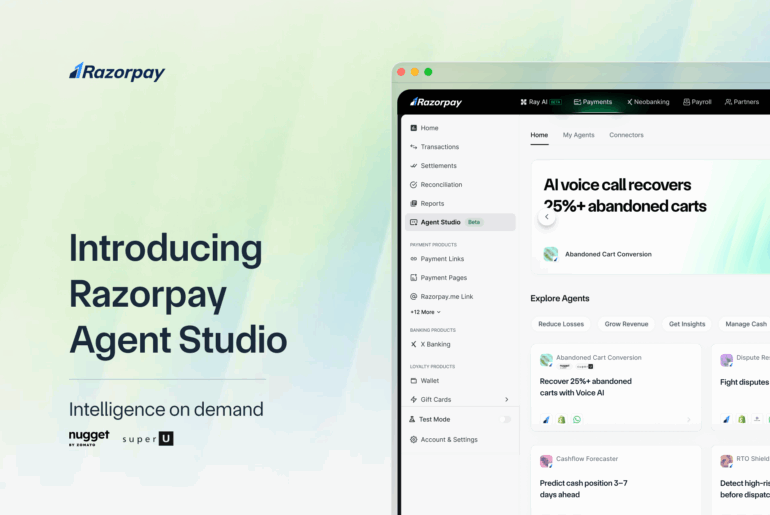This screenshot has width=770, height=515.
Task: Click WhatsApp icon on Abandoned Cart card
Action: [577, 420]
